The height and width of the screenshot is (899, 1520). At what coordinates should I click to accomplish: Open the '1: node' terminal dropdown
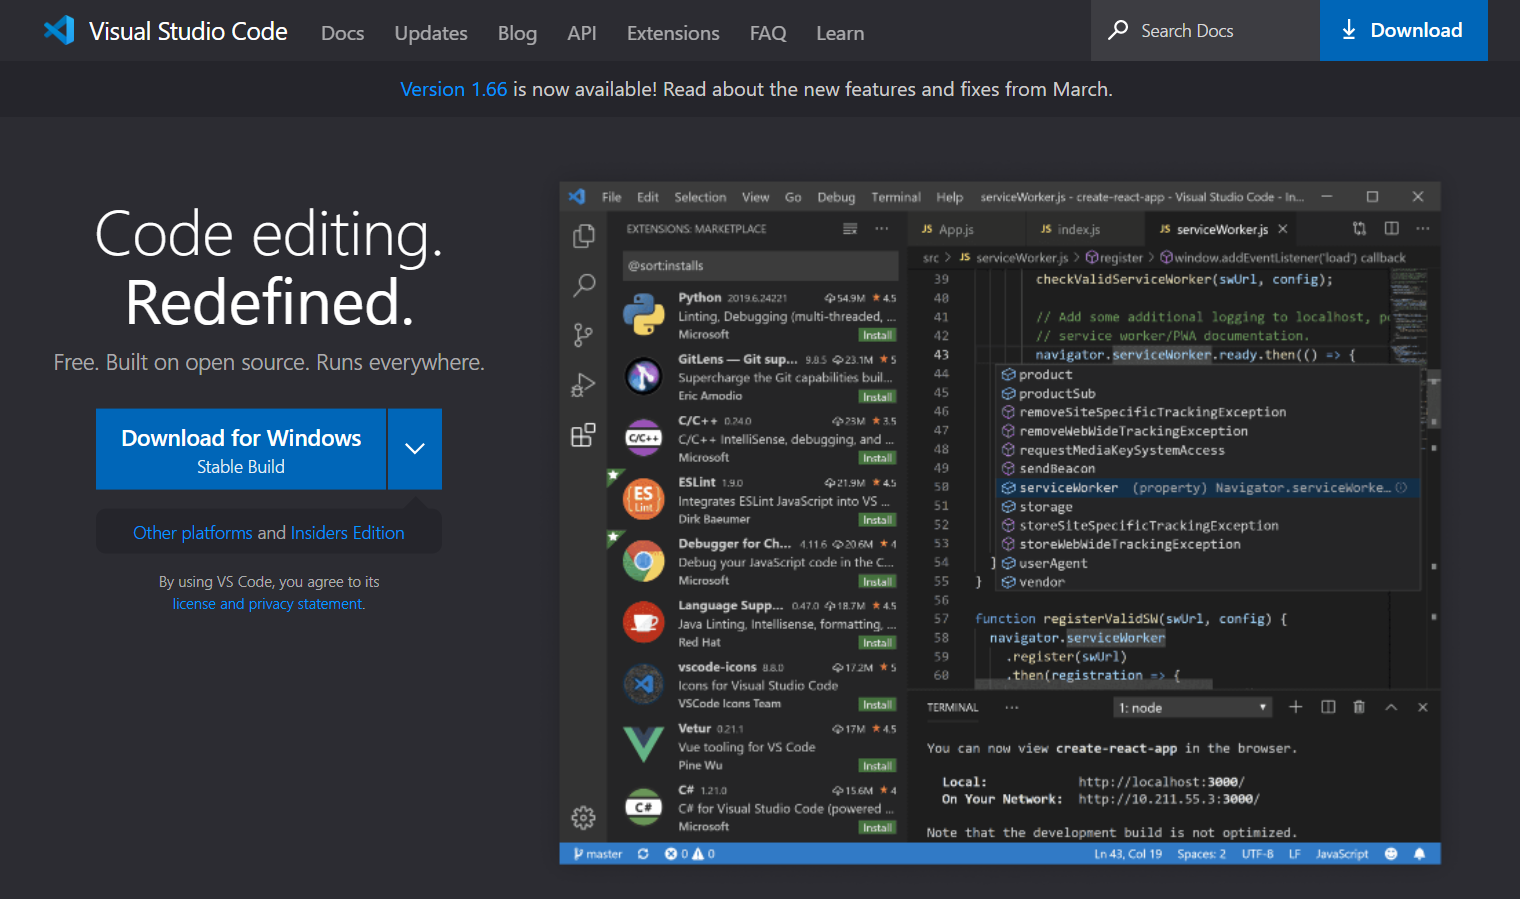click(1192, 708)
